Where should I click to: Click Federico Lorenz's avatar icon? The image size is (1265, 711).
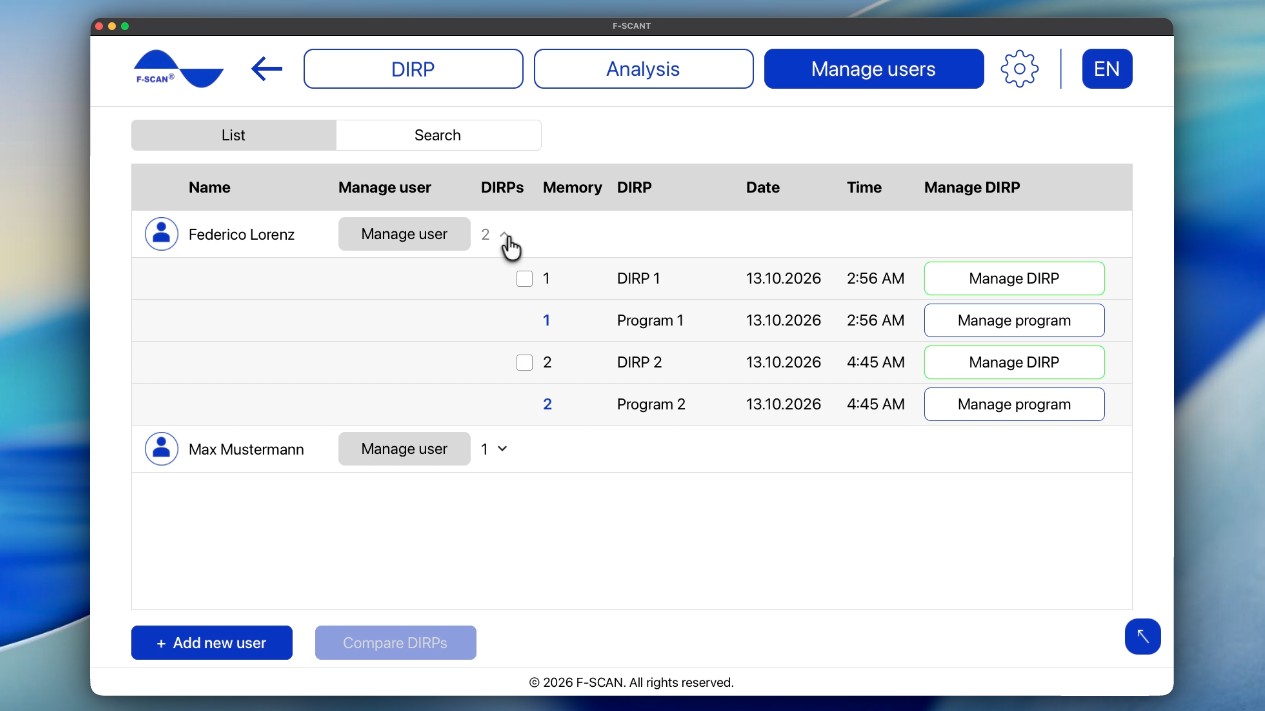coord(162,234)
